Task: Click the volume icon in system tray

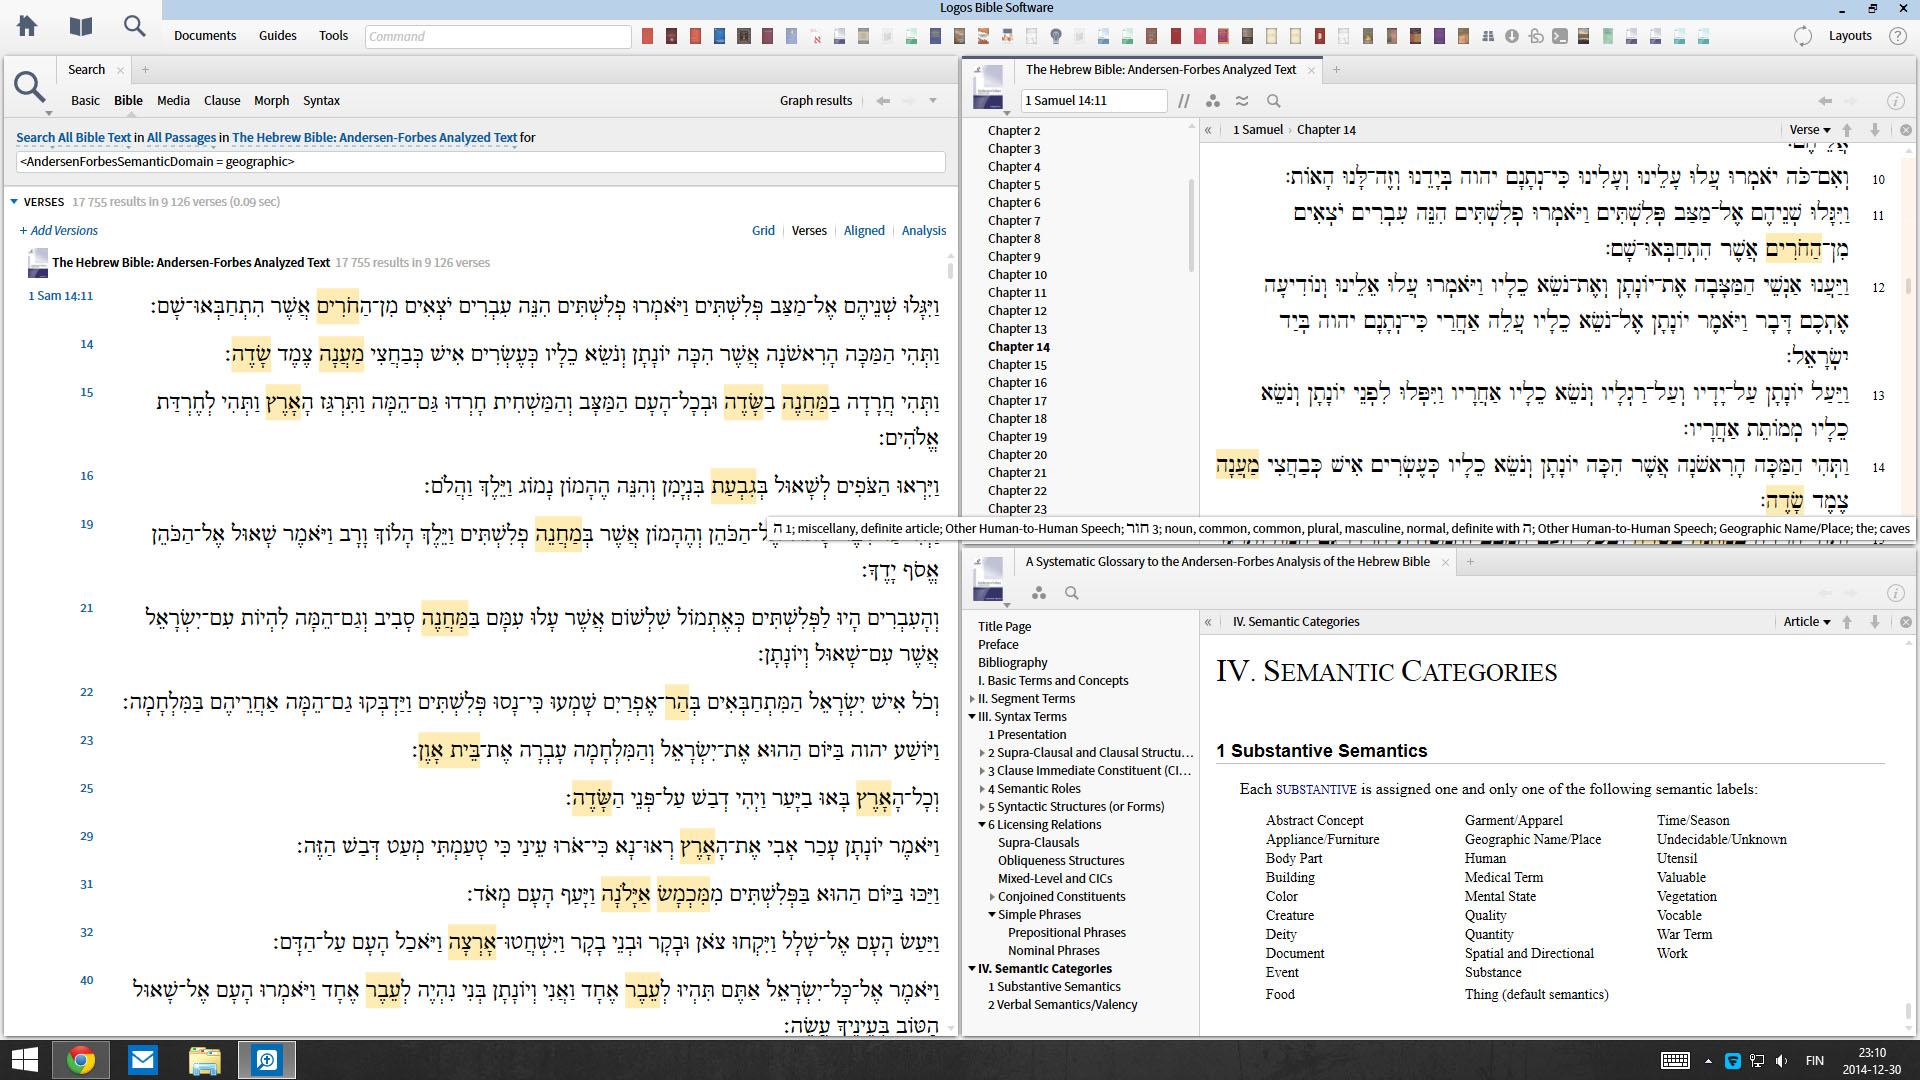Action: coord(1781,1060)
